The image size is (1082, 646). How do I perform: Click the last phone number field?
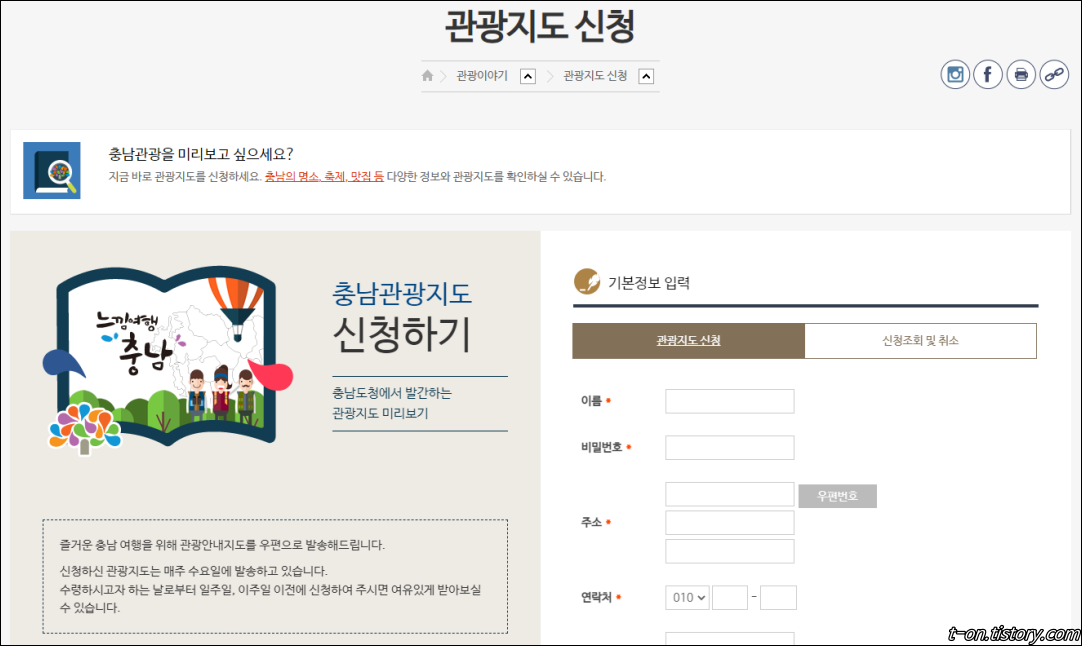click(x=778, y=598)
